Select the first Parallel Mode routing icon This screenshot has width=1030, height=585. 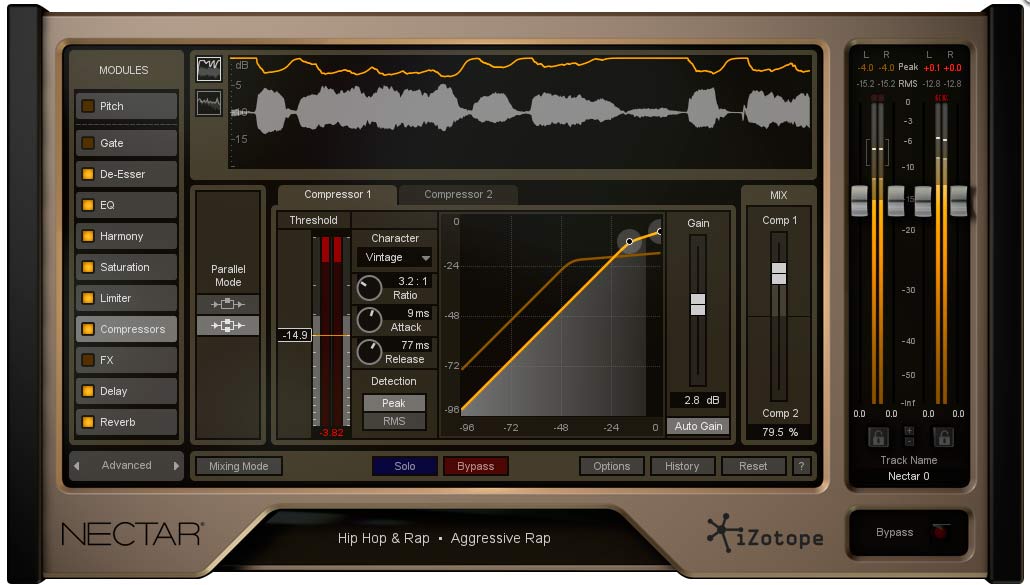(229, 303)
